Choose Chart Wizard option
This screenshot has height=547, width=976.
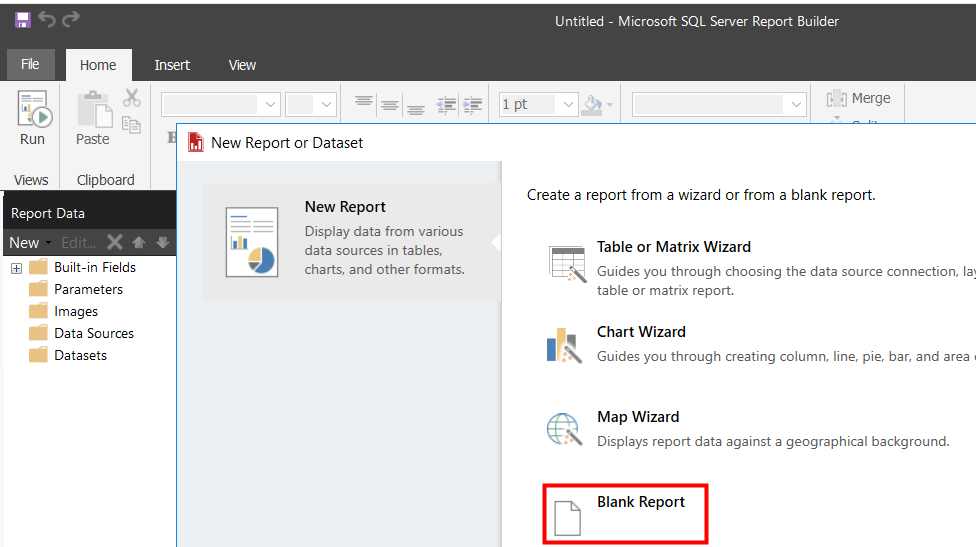pos(641,332)
